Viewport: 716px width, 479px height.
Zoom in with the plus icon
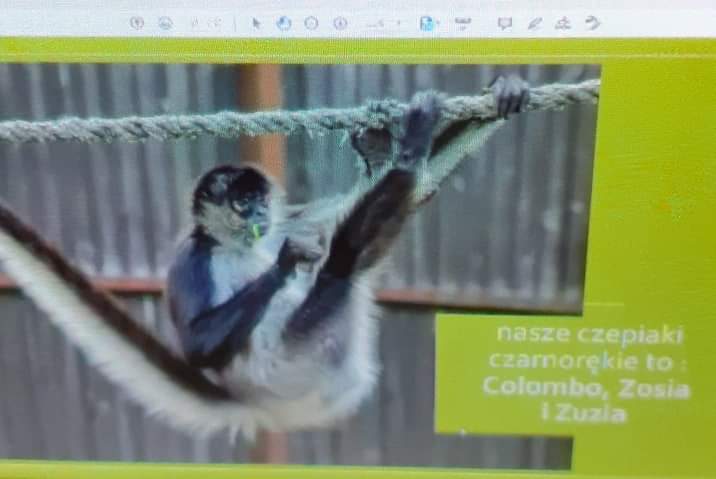click(340, 23)
